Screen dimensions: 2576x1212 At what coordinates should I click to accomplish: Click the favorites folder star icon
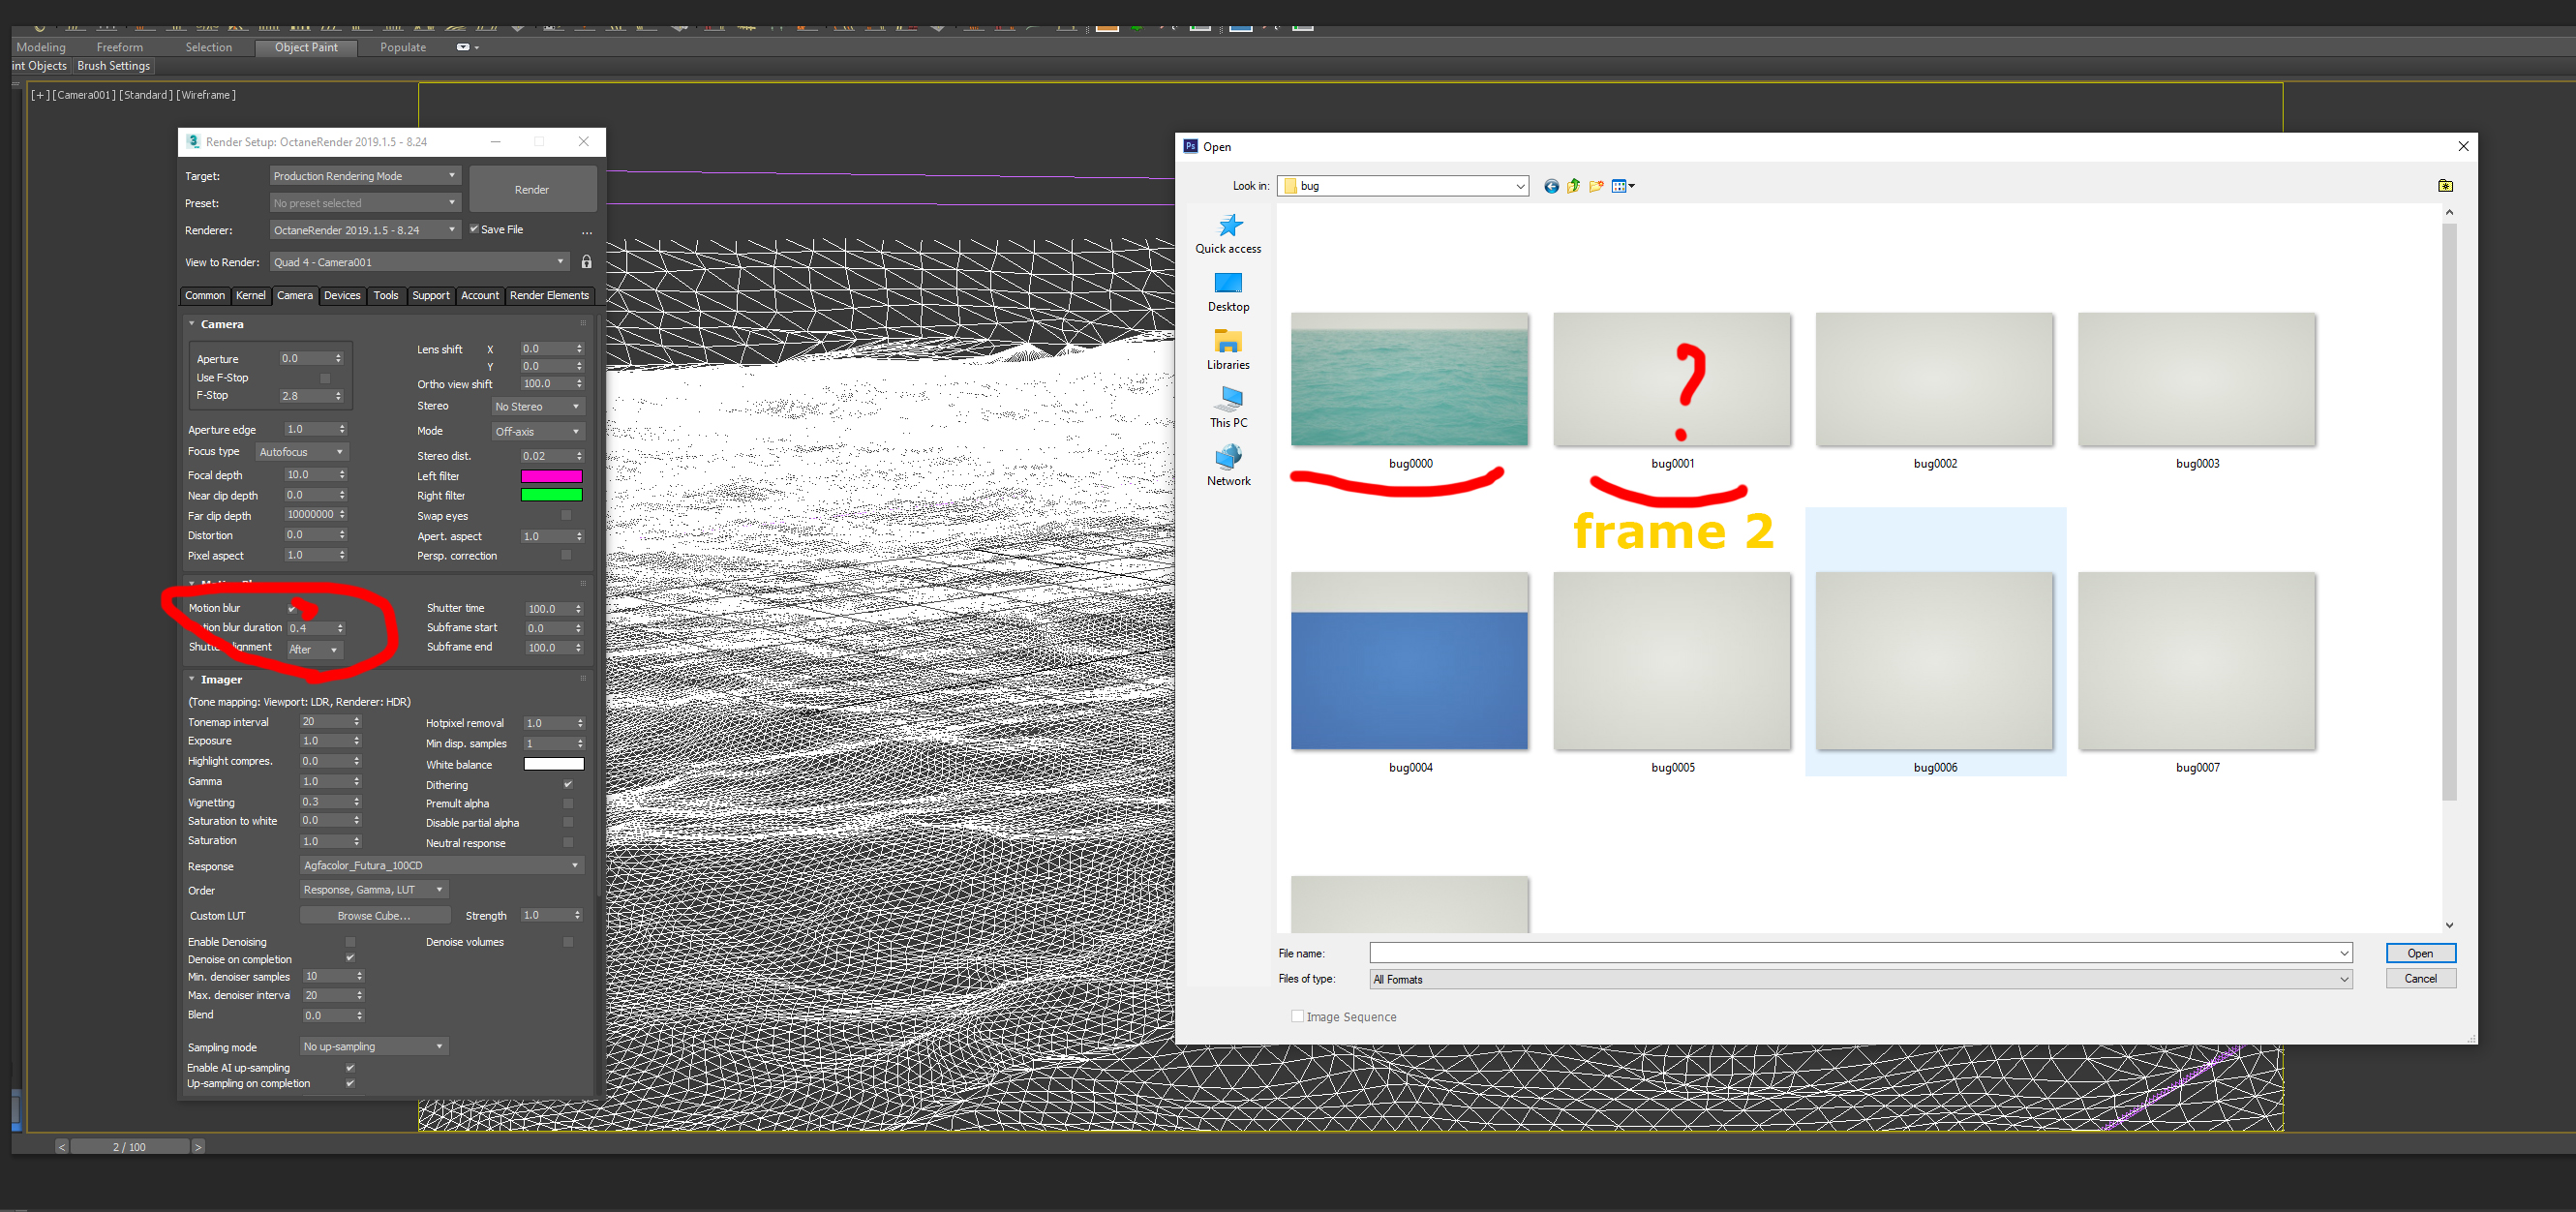[x=2445, y=186]
